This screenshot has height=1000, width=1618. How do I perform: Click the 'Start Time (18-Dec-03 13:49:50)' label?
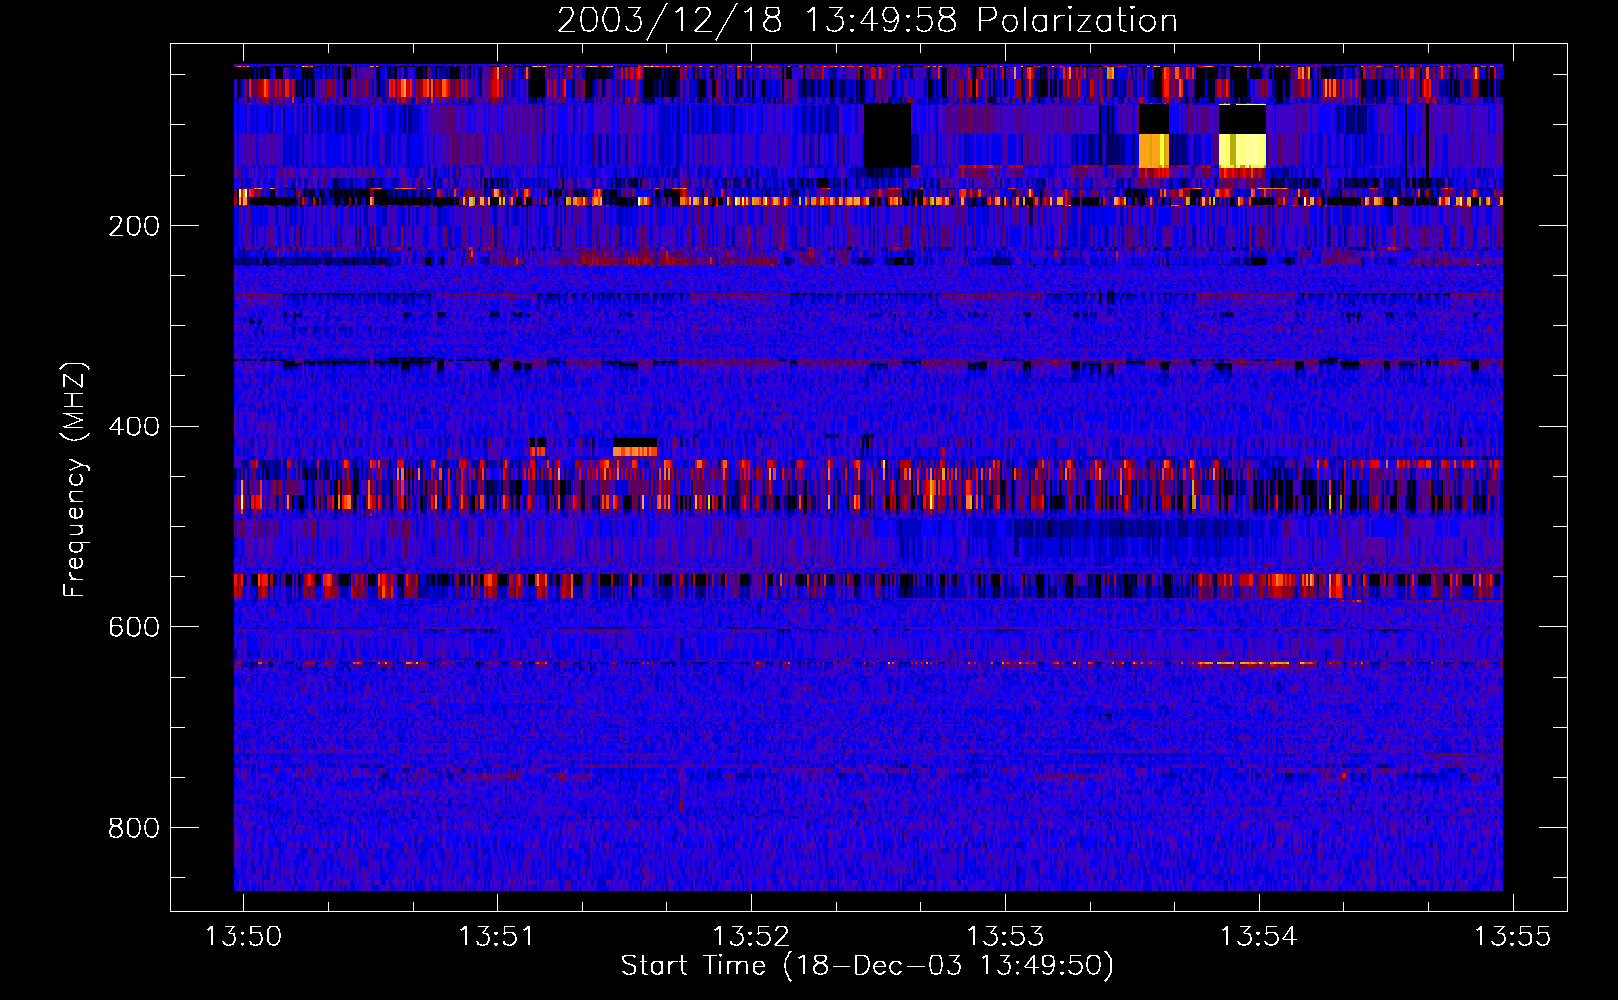click(867, 966)
